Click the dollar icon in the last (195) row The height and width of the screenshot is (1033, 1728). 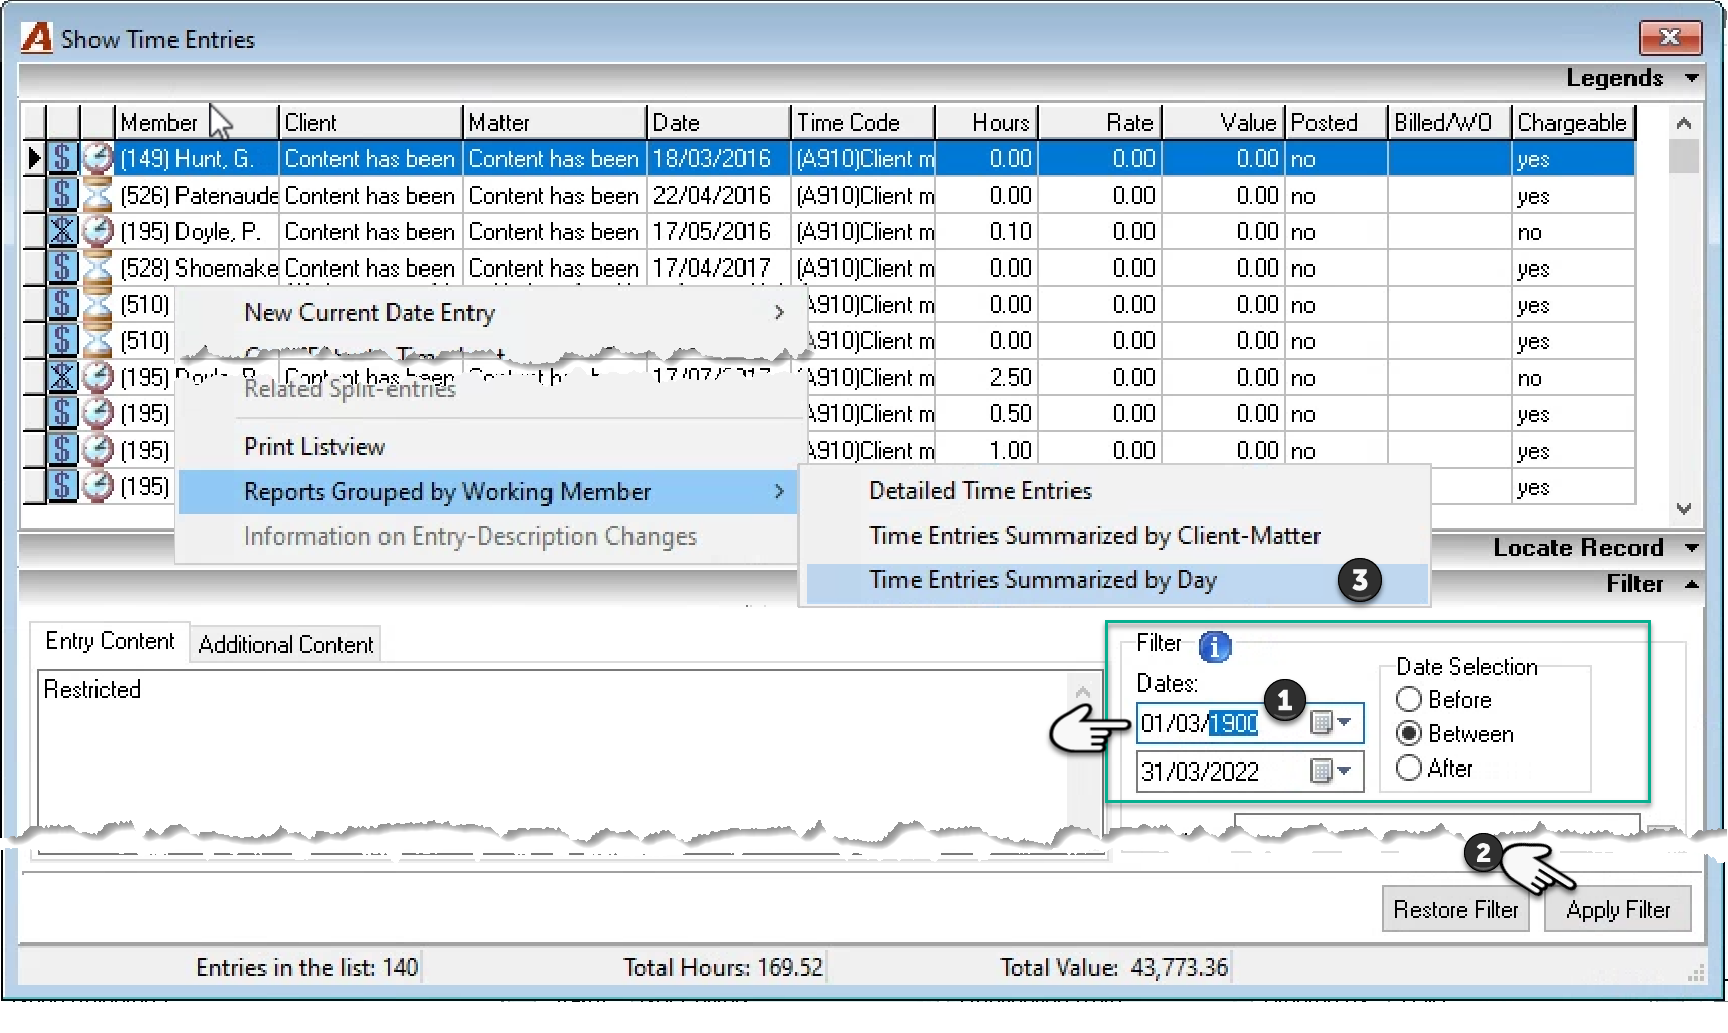63,486
